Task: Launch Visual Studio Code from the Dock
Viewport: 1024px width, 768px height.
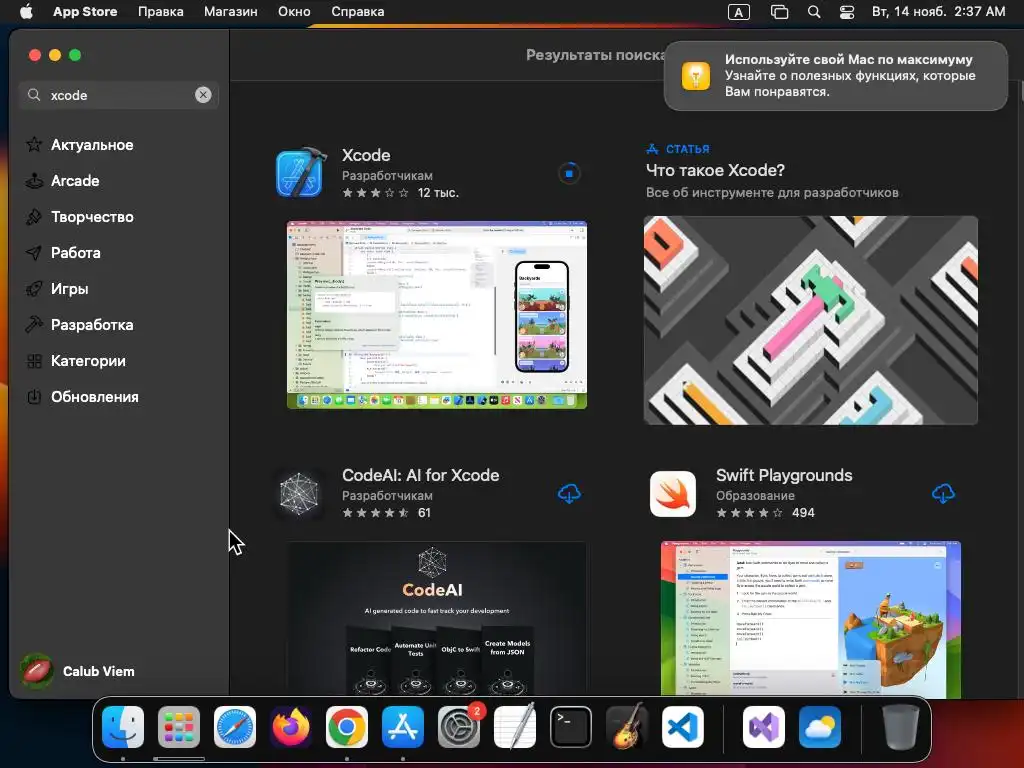Action: coord(683,727)
